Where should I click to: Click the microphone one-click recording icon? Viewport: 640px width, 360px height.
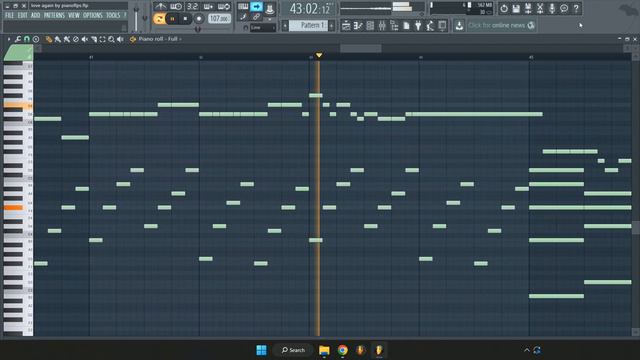tap(552, 8)
